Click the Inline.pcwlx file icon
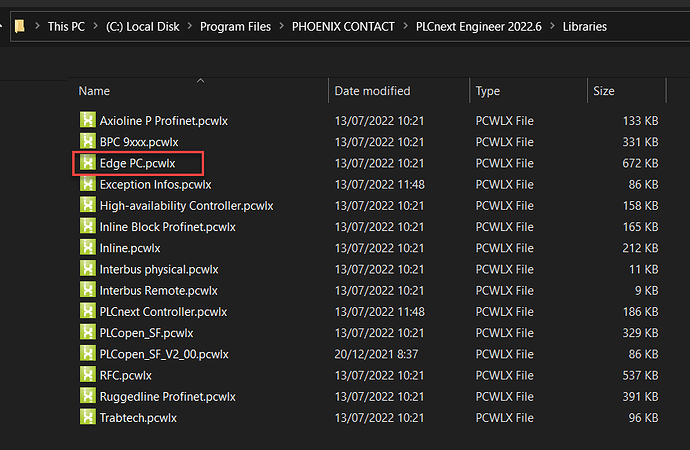 pyautogui.click(x=88, y=247)
